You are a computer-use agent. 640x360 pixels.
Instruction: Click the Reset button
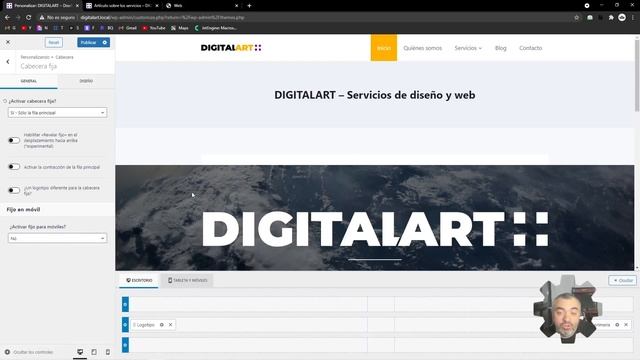click(x=53, y=42)
